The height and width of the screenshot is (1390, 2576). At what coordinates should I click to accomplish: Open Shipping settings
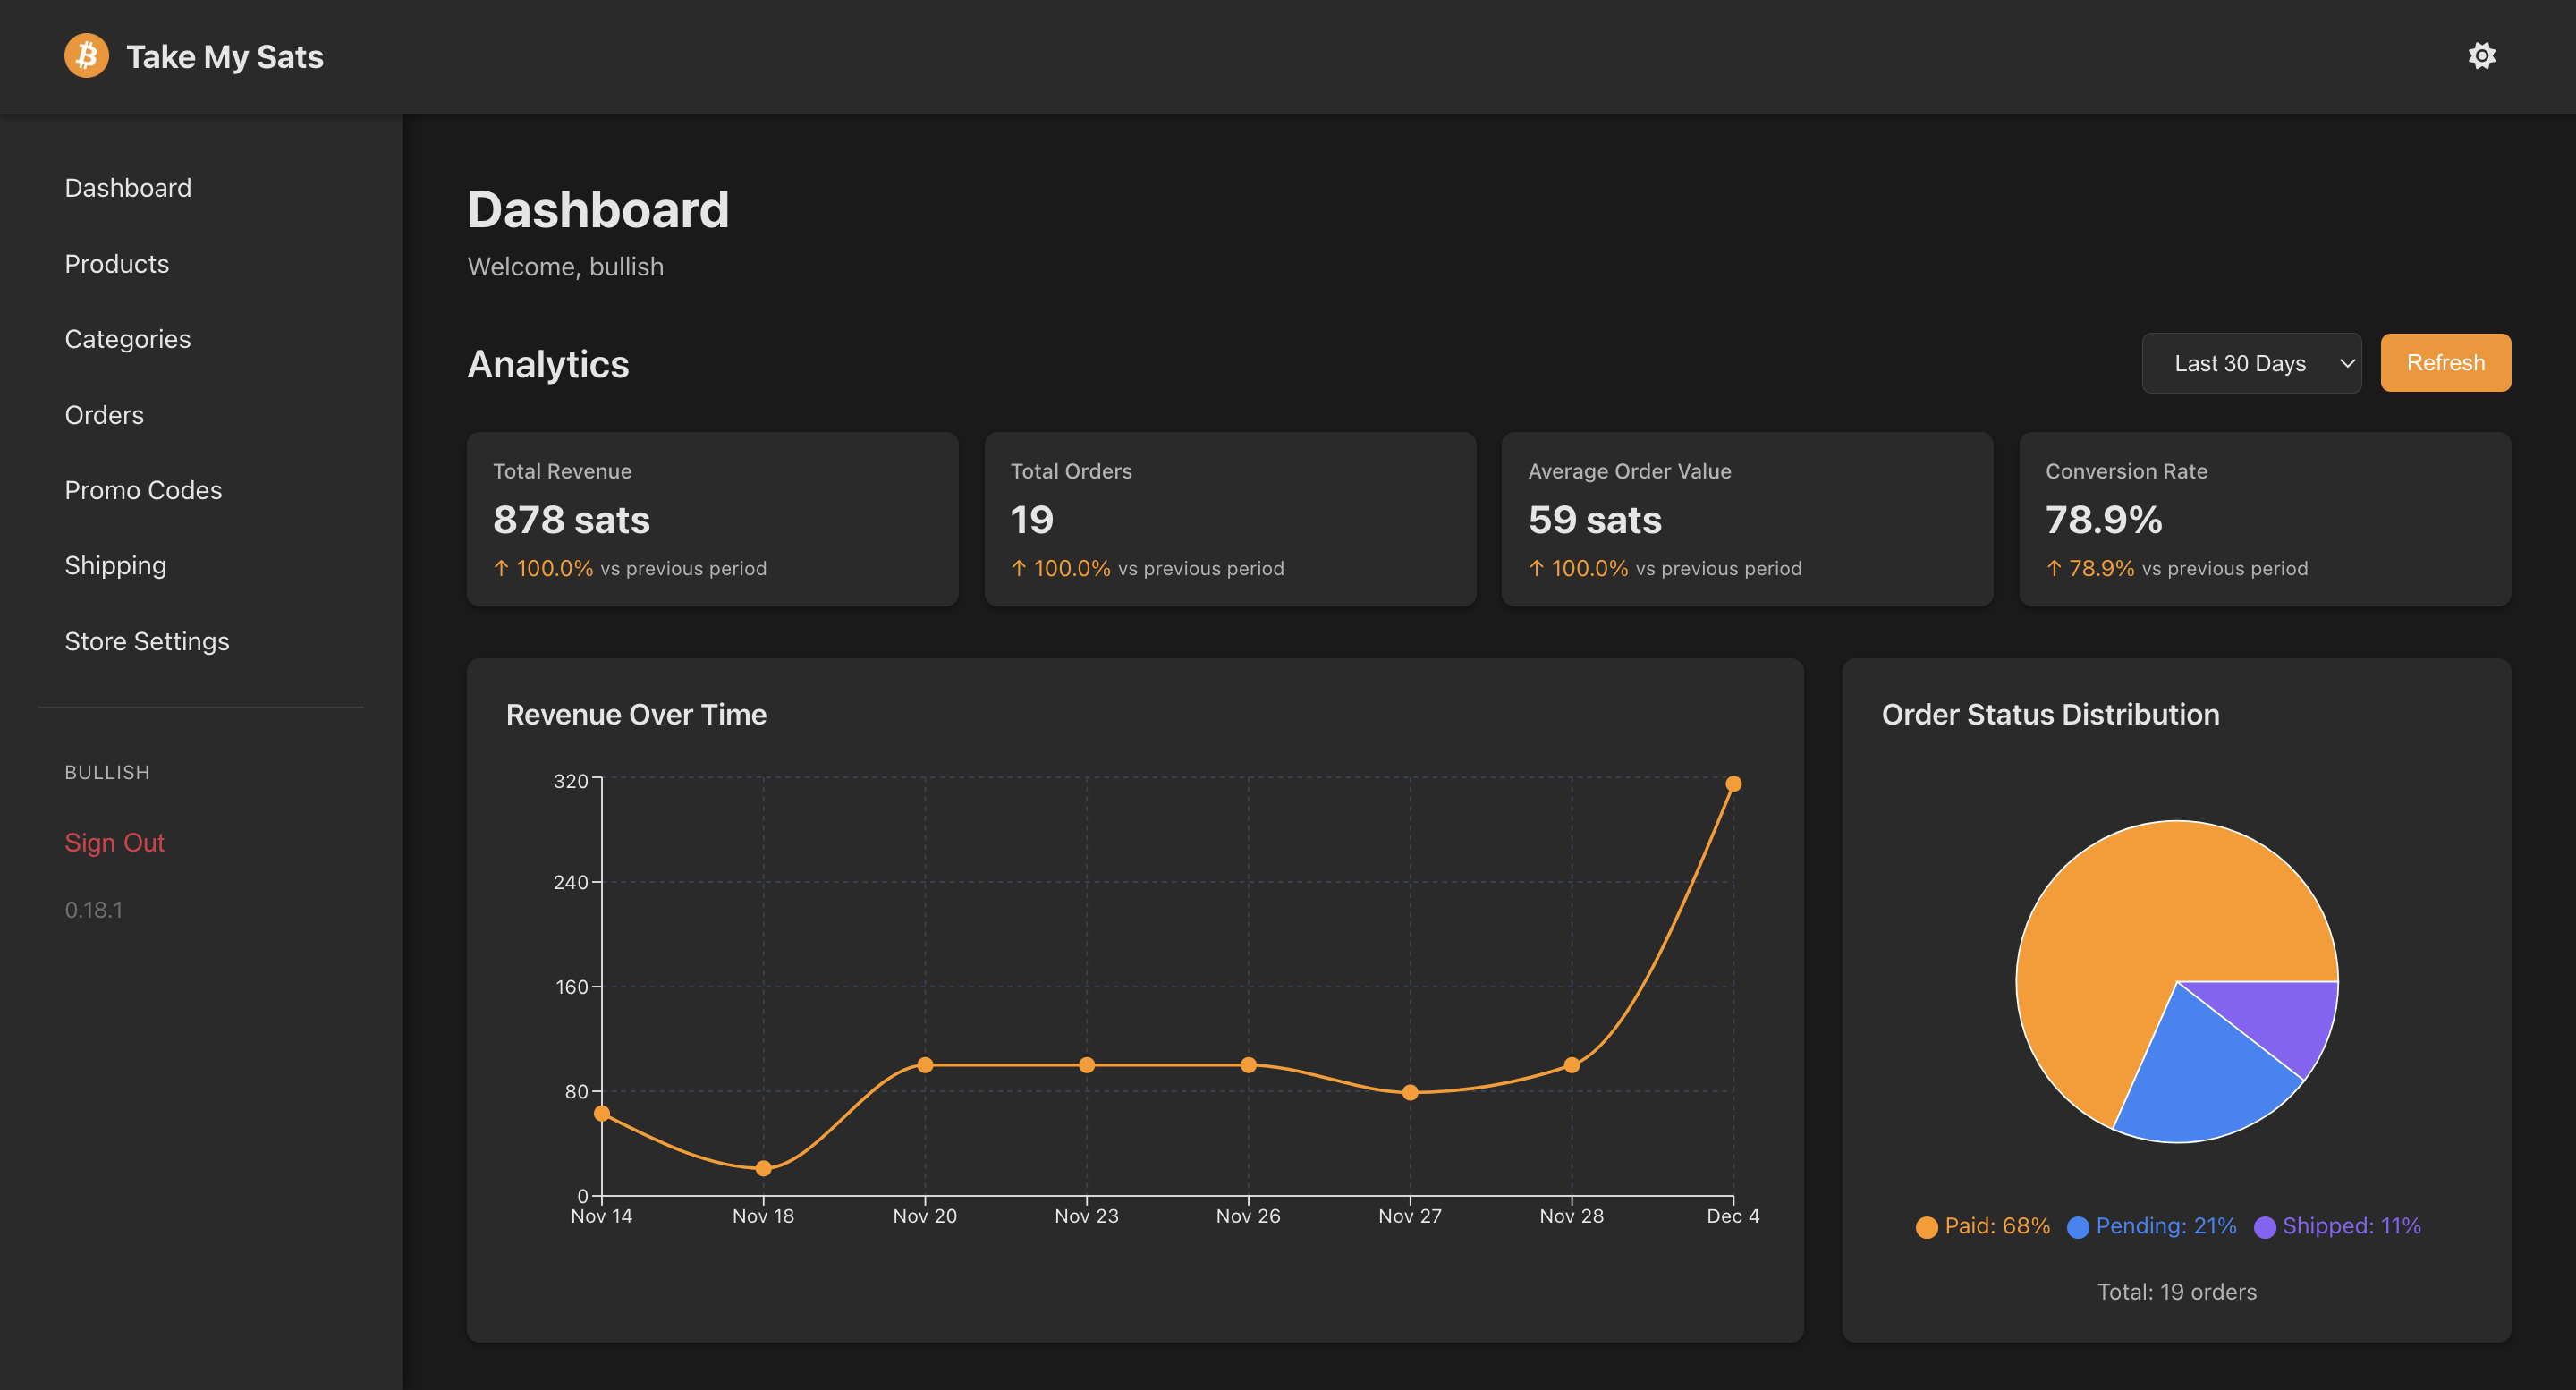115,566
